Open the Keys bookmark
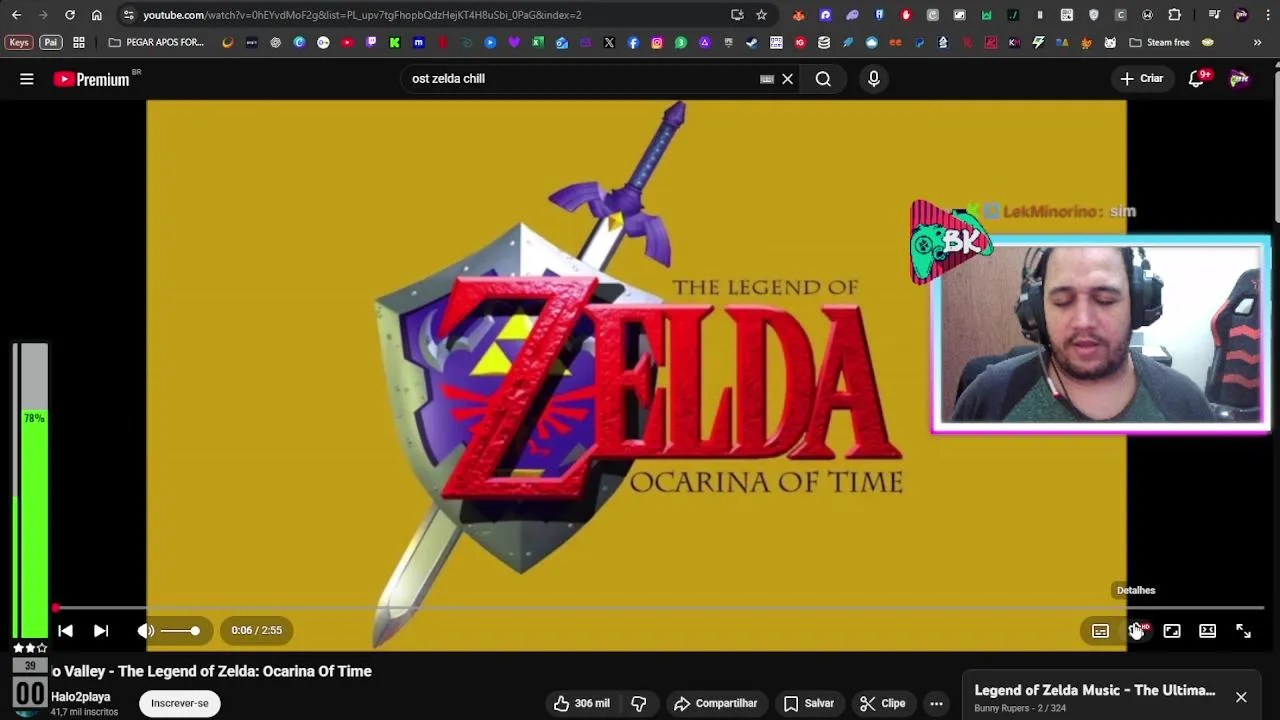This screenshot has width=1280, height=720. 19,43
